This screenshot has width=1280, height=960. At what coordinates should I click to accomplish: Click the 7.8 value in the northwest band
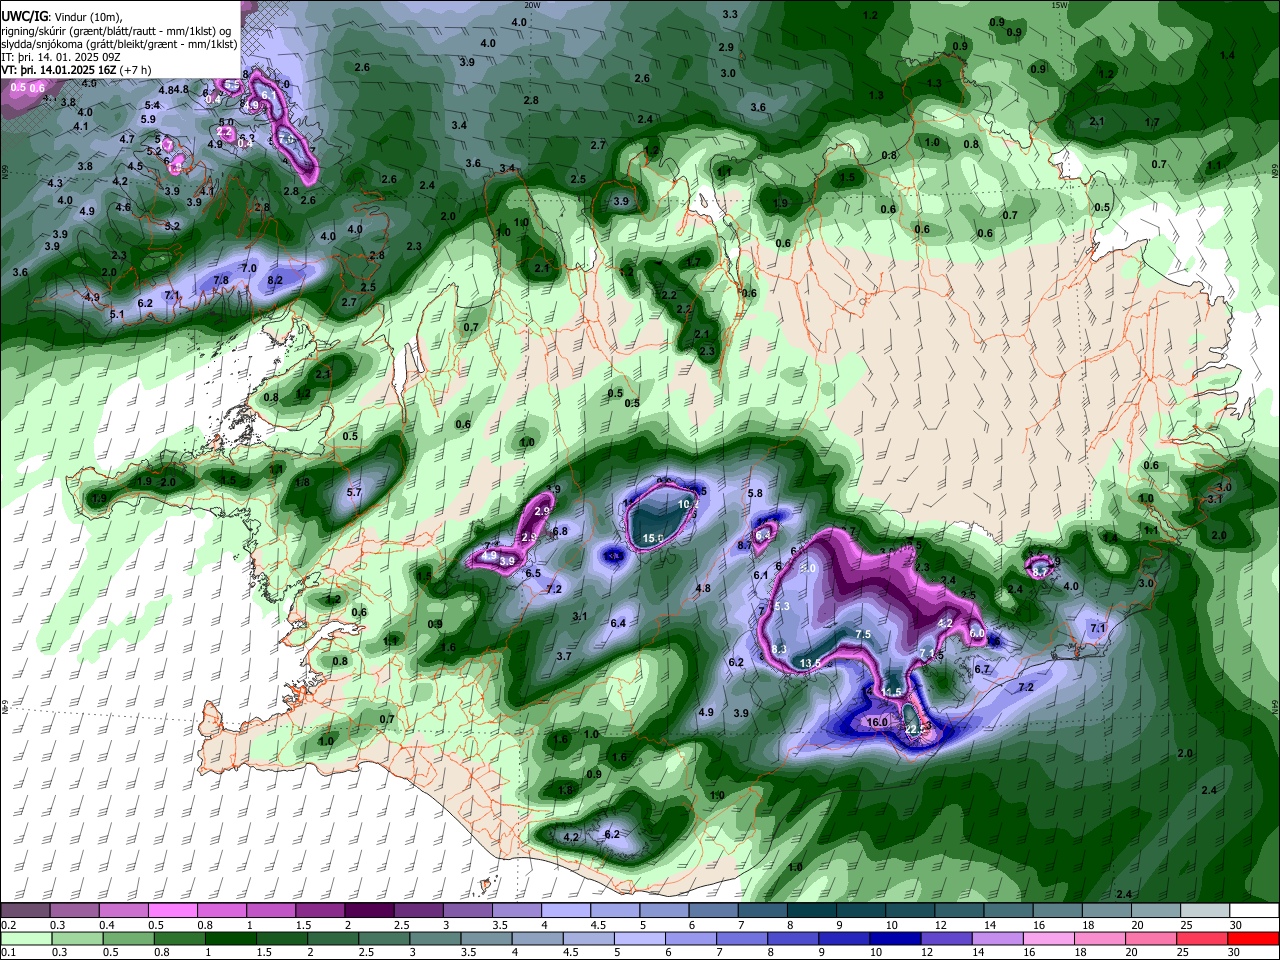[x=222, y=280]
